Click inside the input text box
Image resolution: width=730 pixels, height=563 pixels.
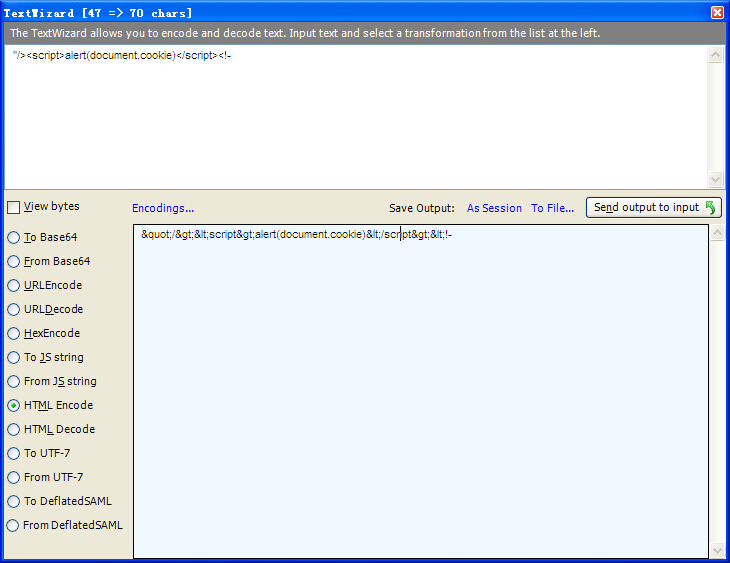[356, 116]
